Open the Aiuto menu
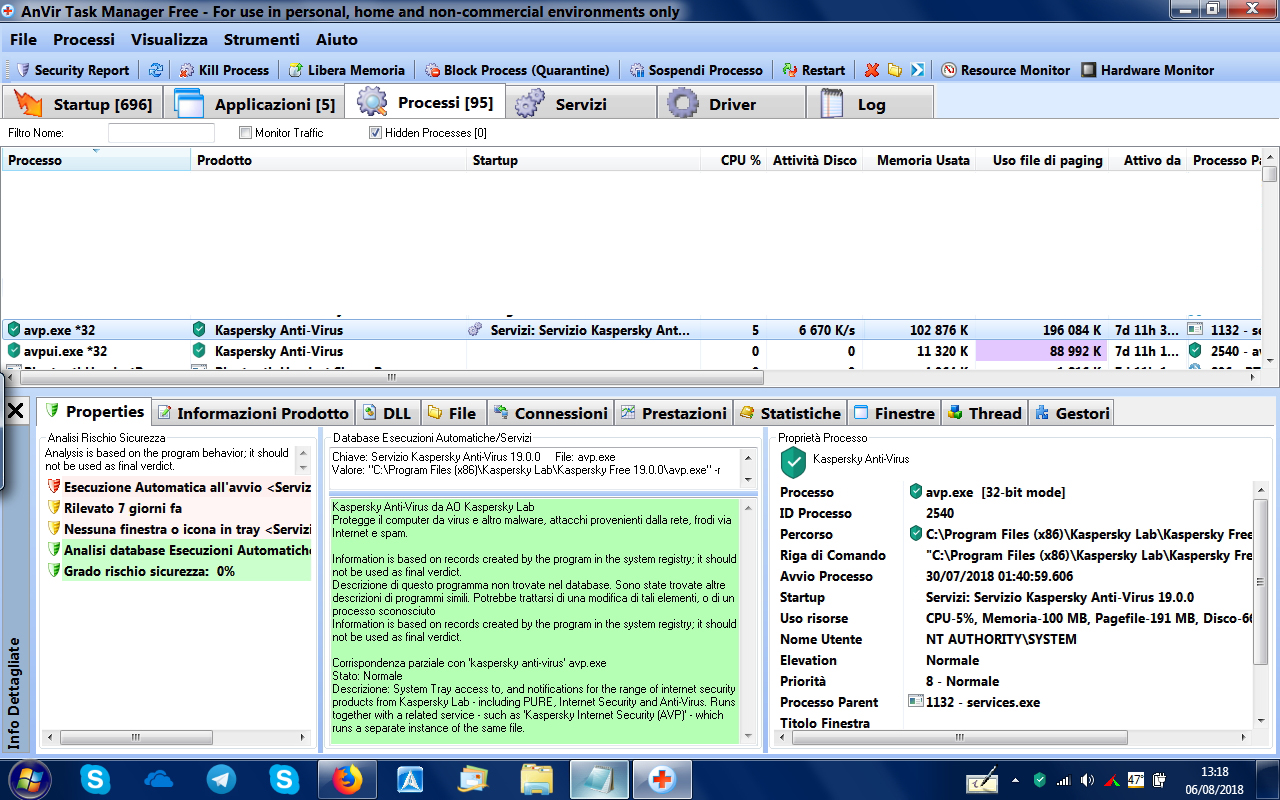 tap(336, 39)
